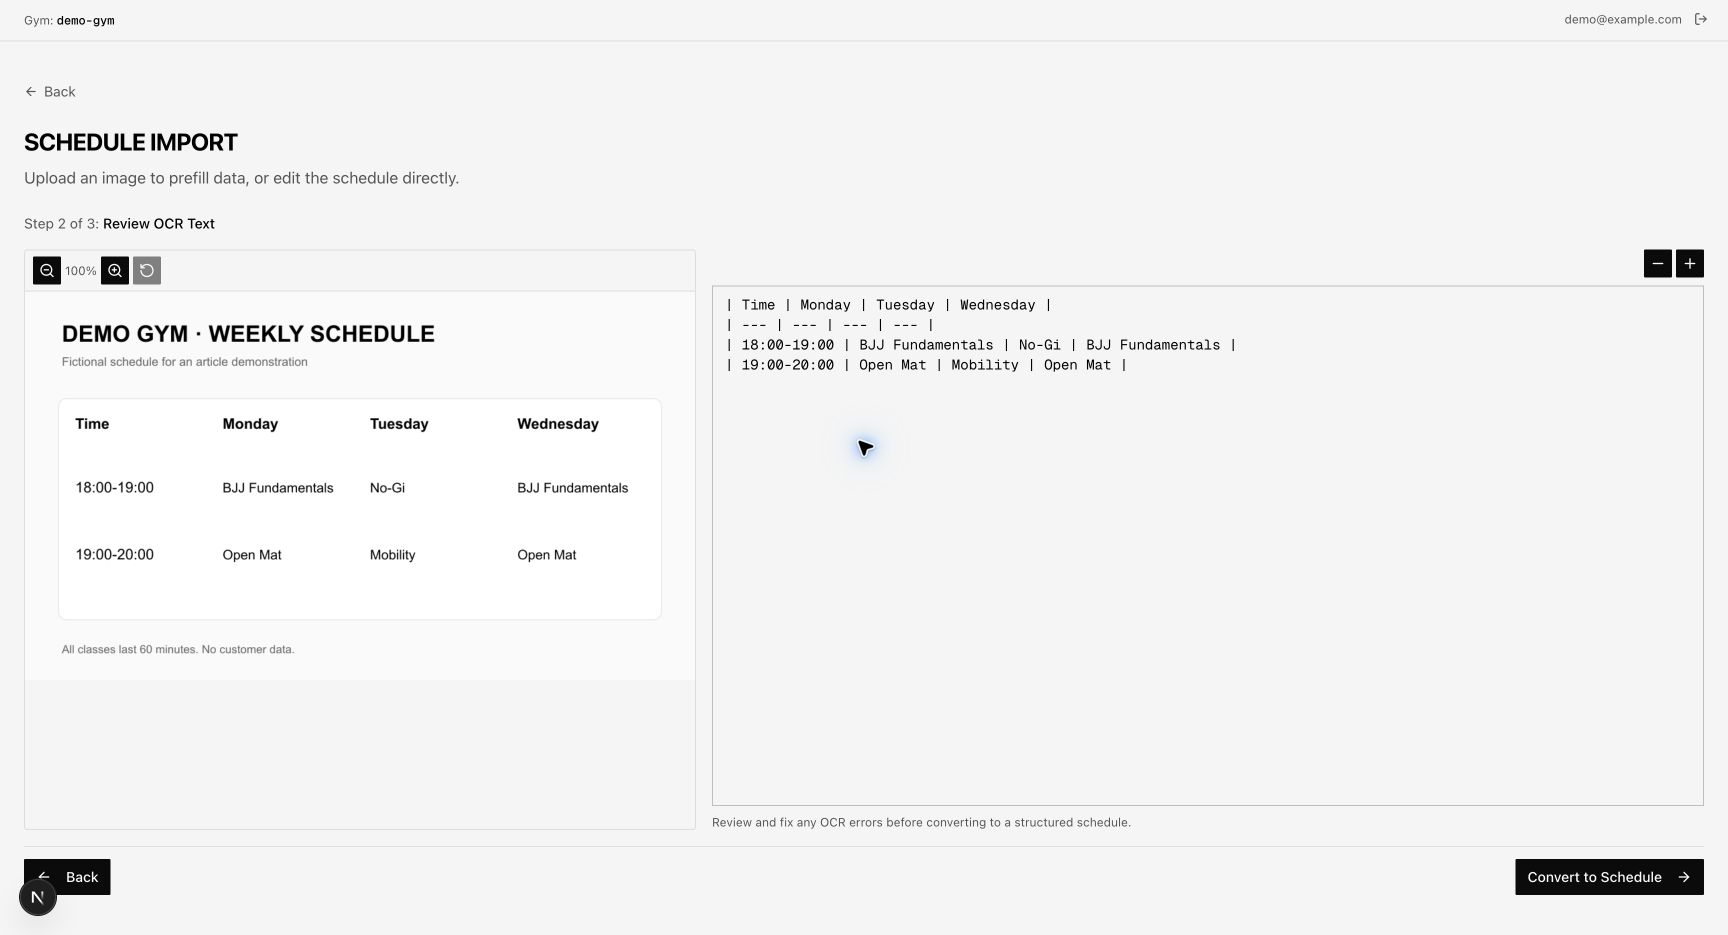
Task: Click 'DEMO GYM · WEEKLY SCHEDULE' title in preview
Action: (248, 334)
